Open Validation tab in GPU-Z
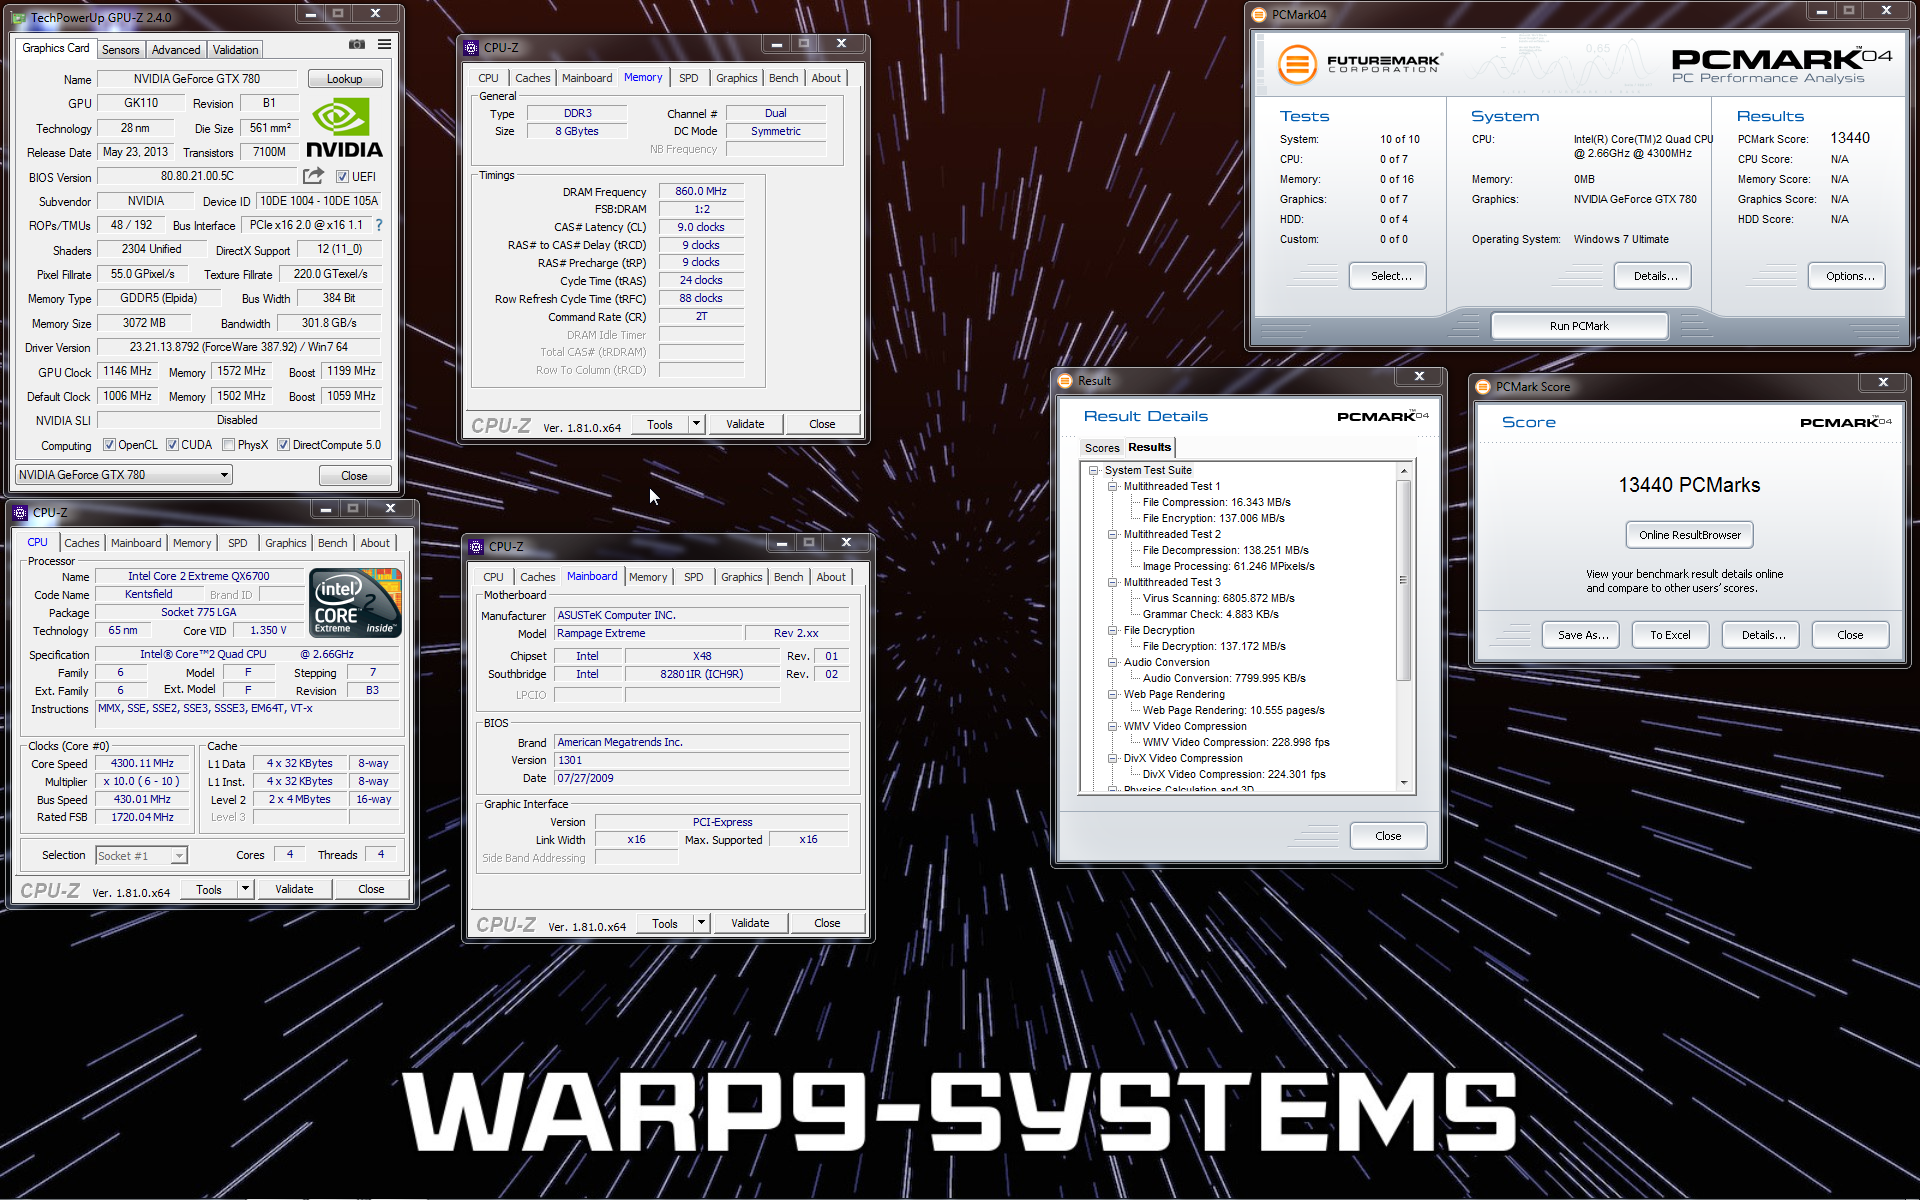The width and height of the screenshot is (1920, 1200). pos(236,50)
